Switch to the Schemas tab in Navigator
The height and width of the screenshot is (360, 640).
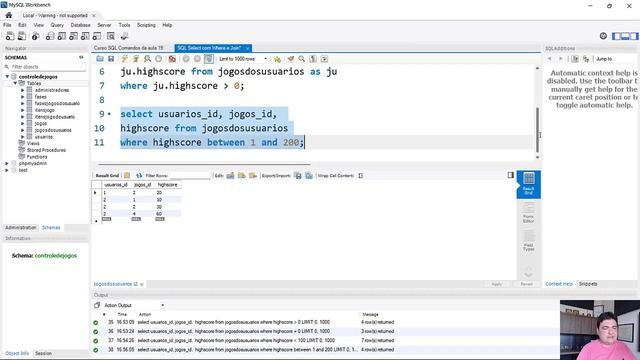(x=51, y=228)
